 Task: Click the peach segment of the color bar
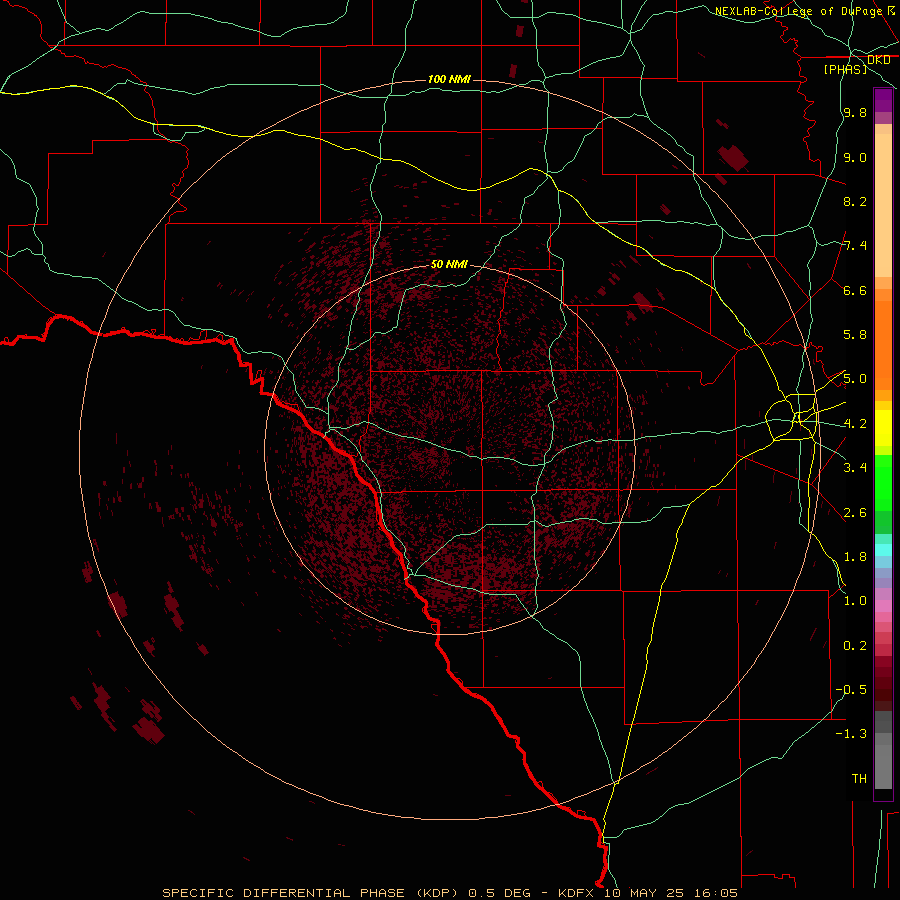click(883, 205)
